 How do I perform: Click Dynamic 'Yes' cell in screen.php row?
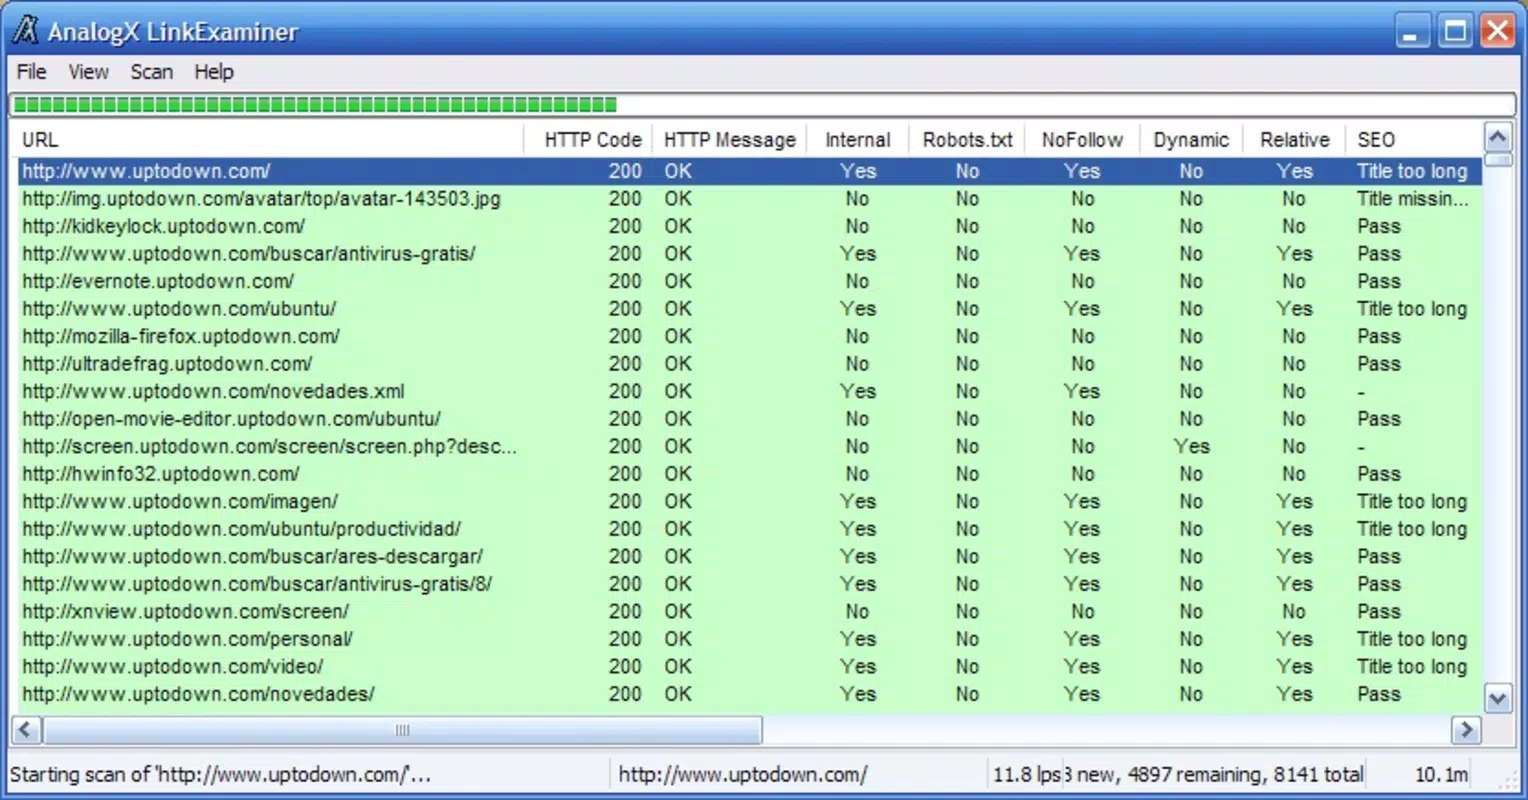(x=1191, y=446)
